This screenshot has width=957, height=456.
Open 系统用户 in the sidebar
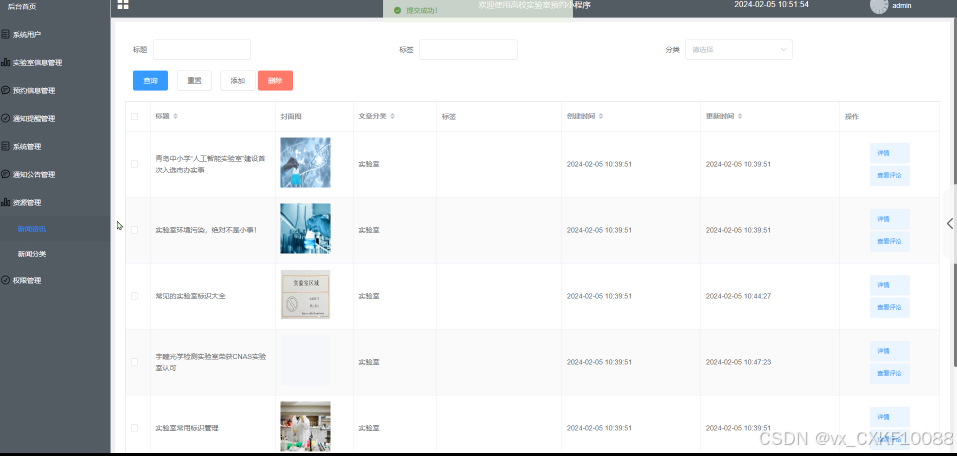[x=55, y=34]
